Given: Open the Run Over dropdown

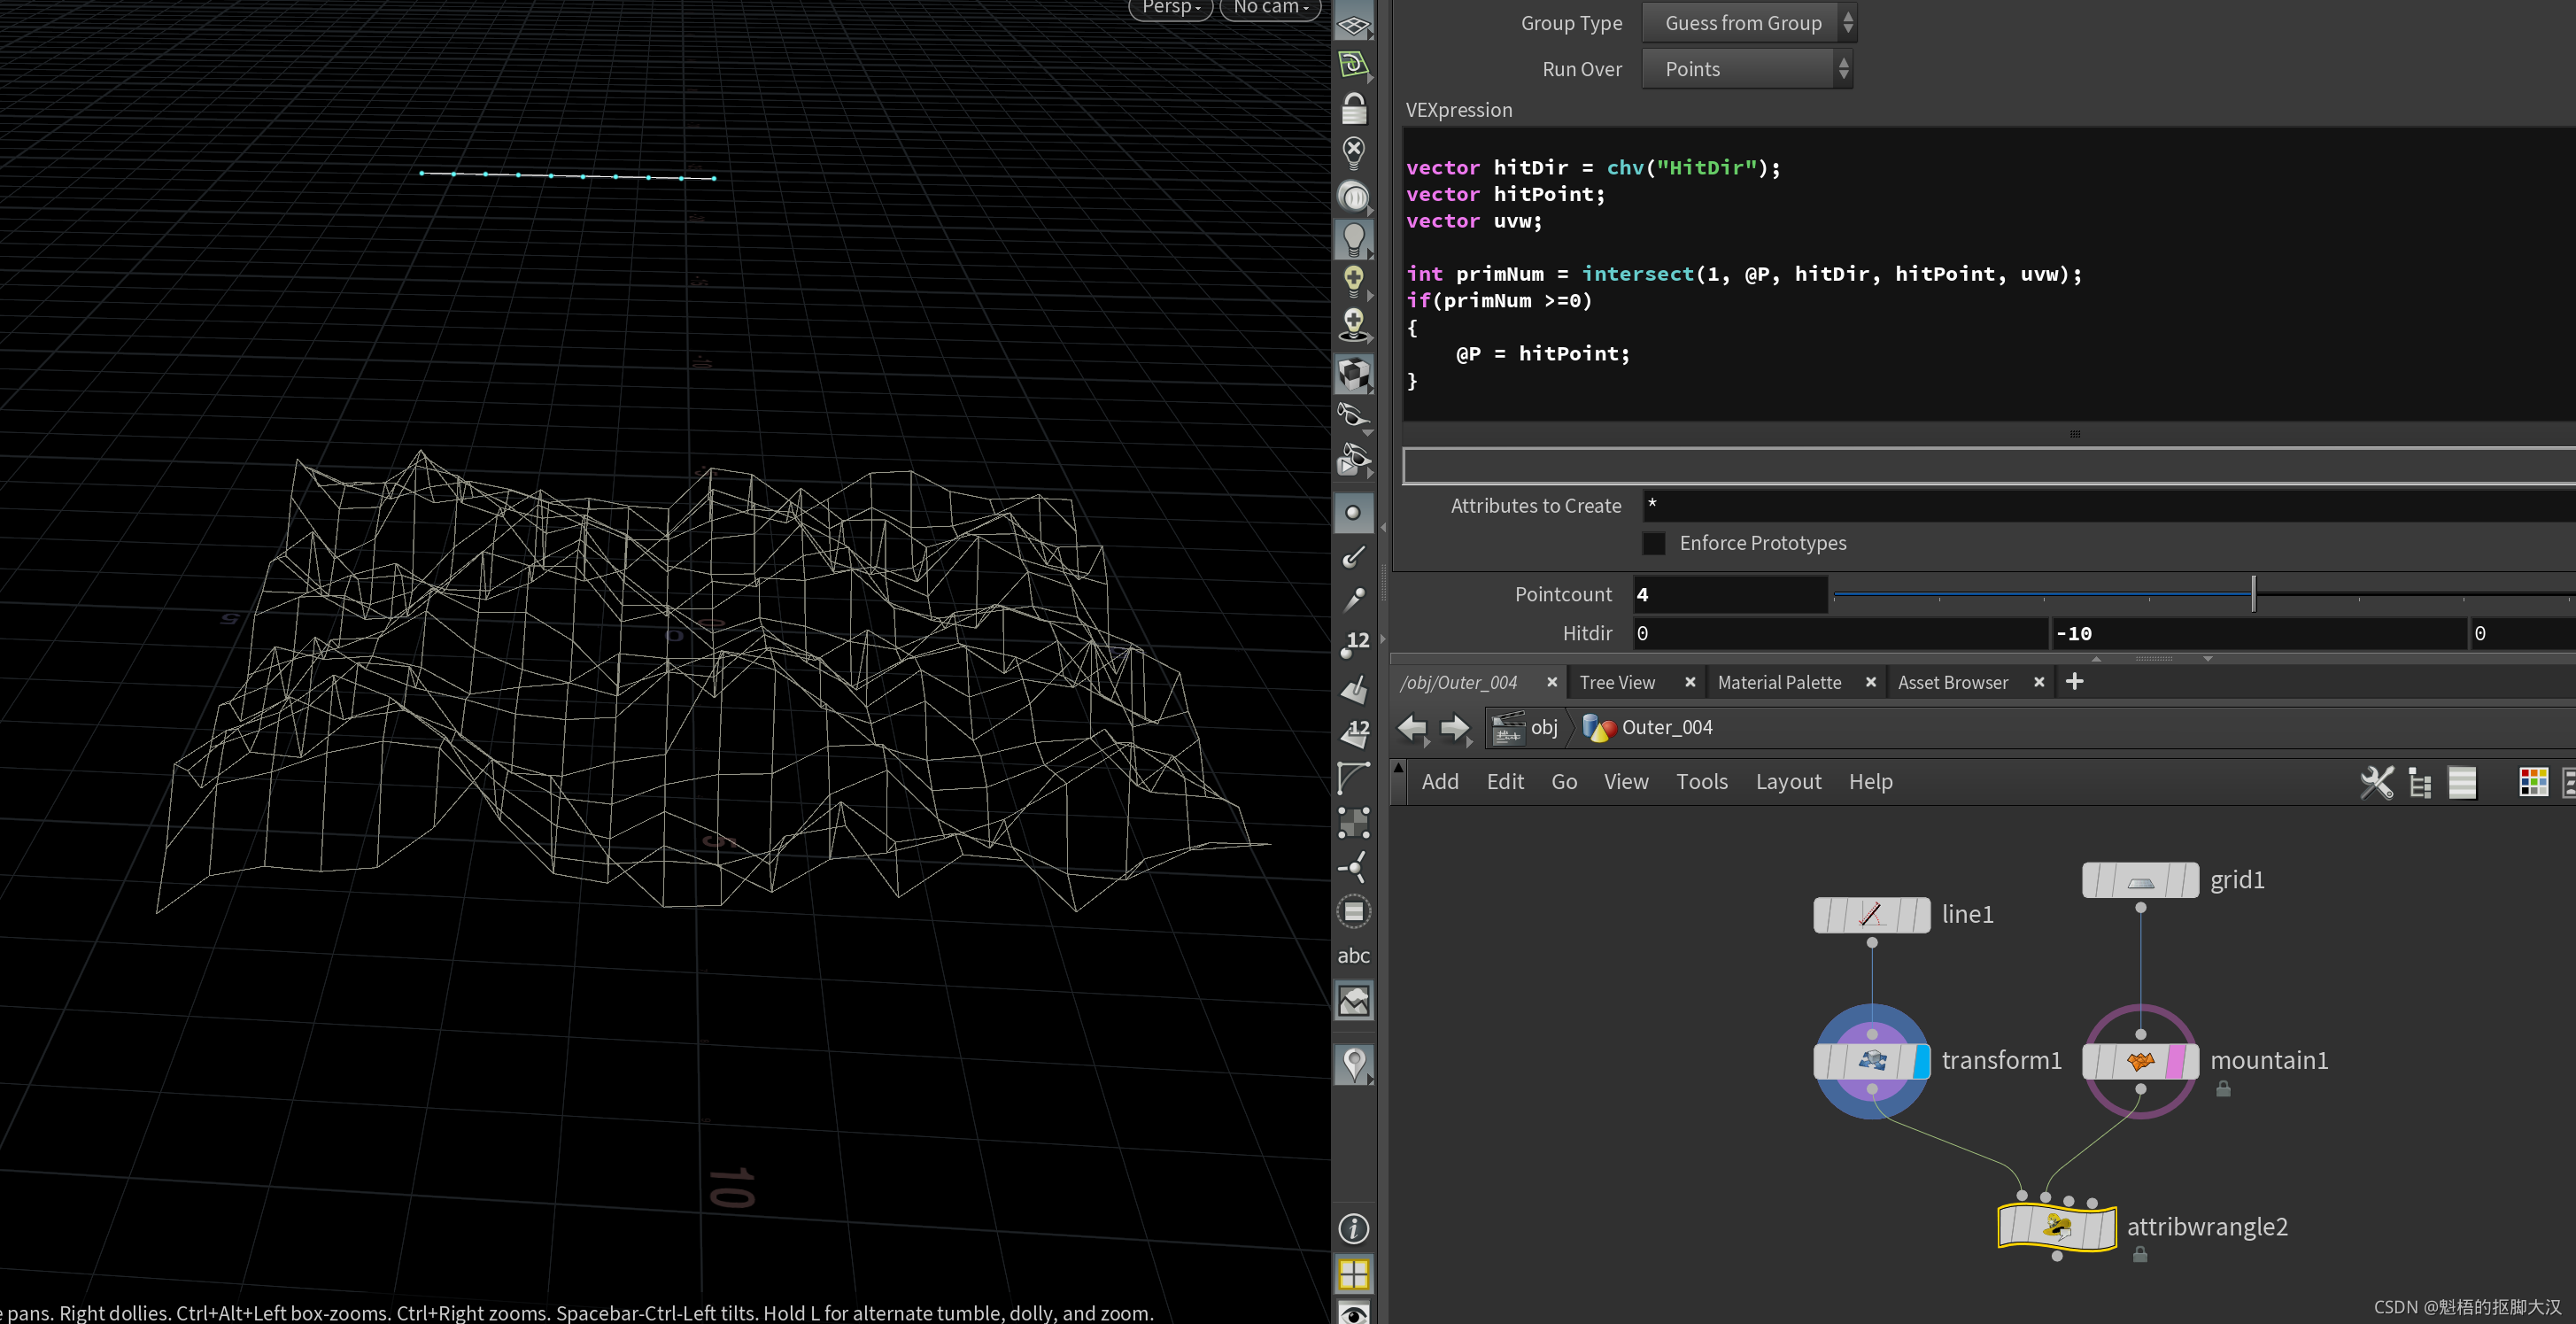Looking at the screenshot, I should click(x=1746, y=69).
